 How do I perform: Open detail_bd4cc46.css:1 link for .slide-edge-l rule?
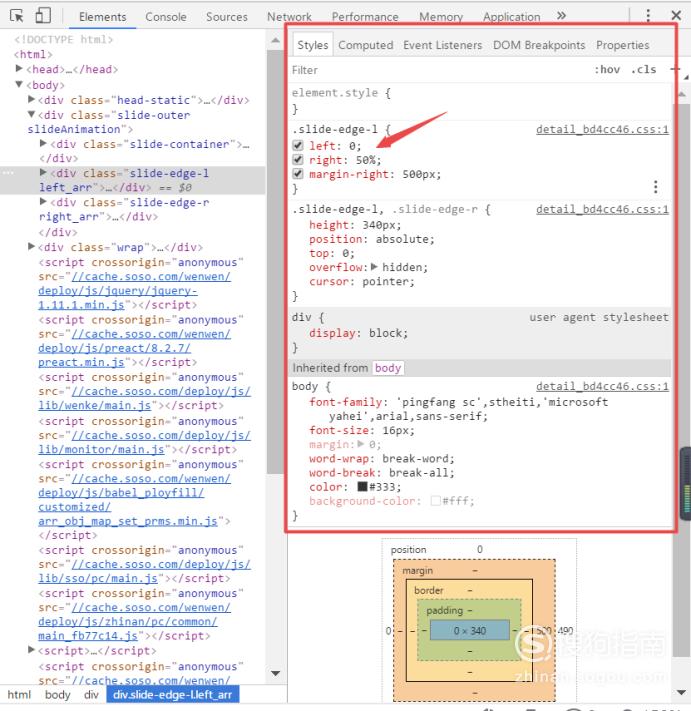[602, 130]
